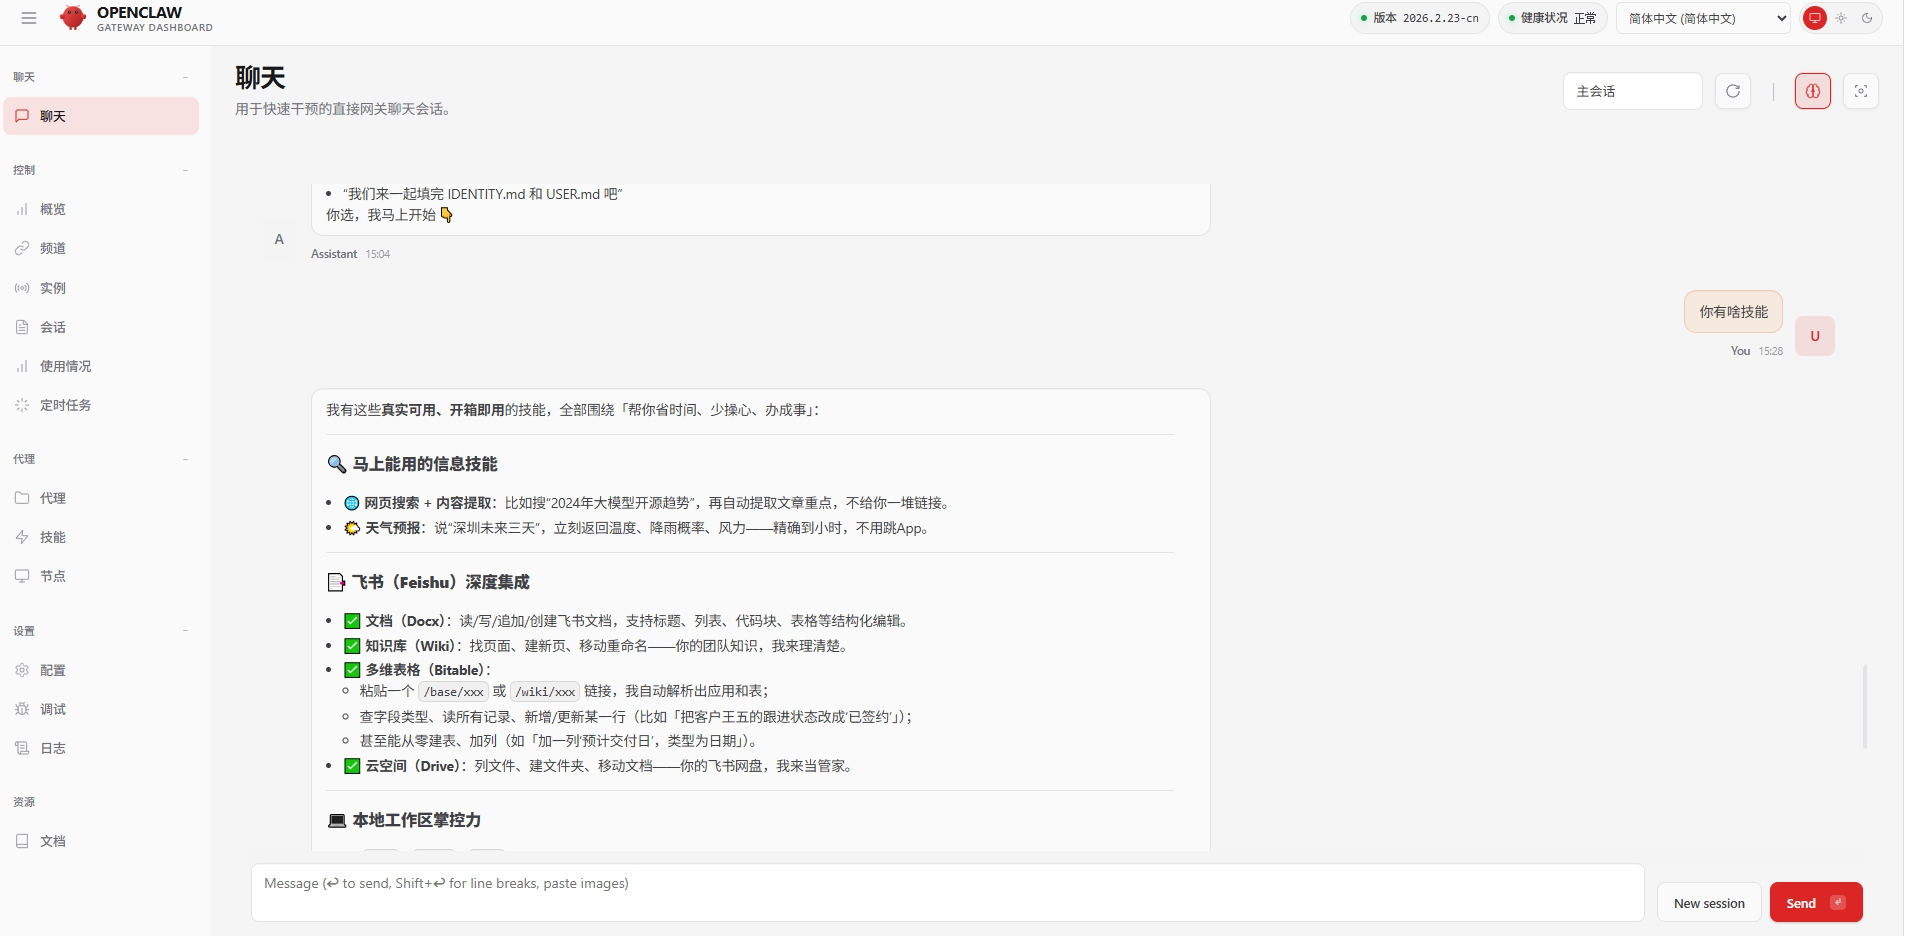This screenshot has height=936, width=1906.
Task: Click the New session button
Action: [x=1709, y=902]
